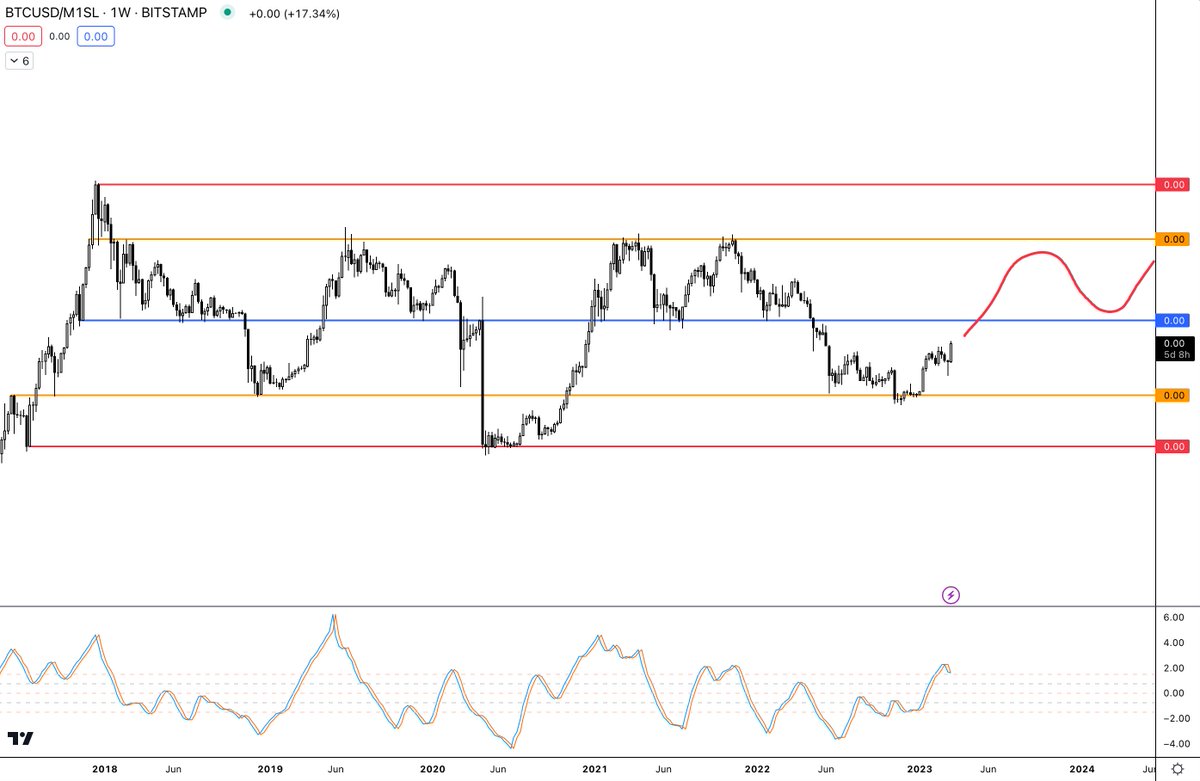Select the blue horizontal line price label
Screen dimensions: 1200x781
(1172, 320)
